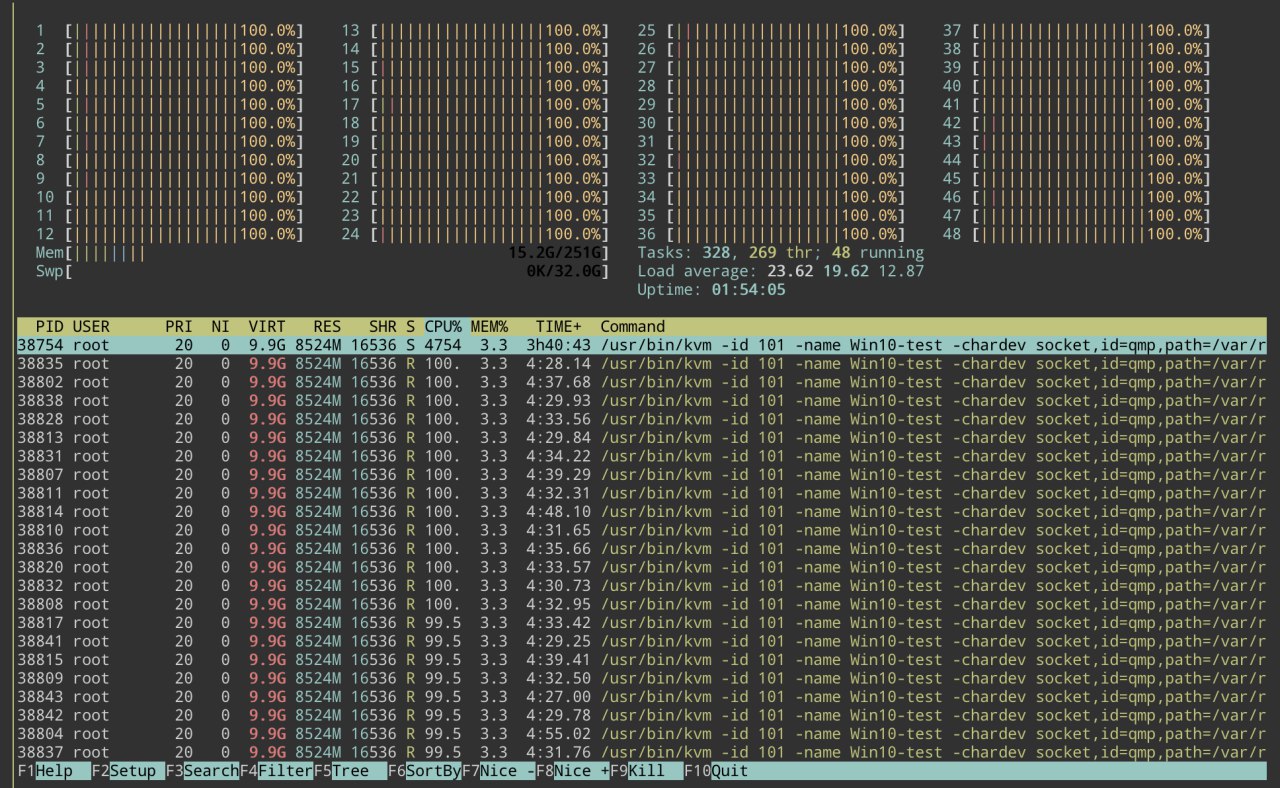
Task: Select the process row with PID 38815
Action: click(641, 659)
